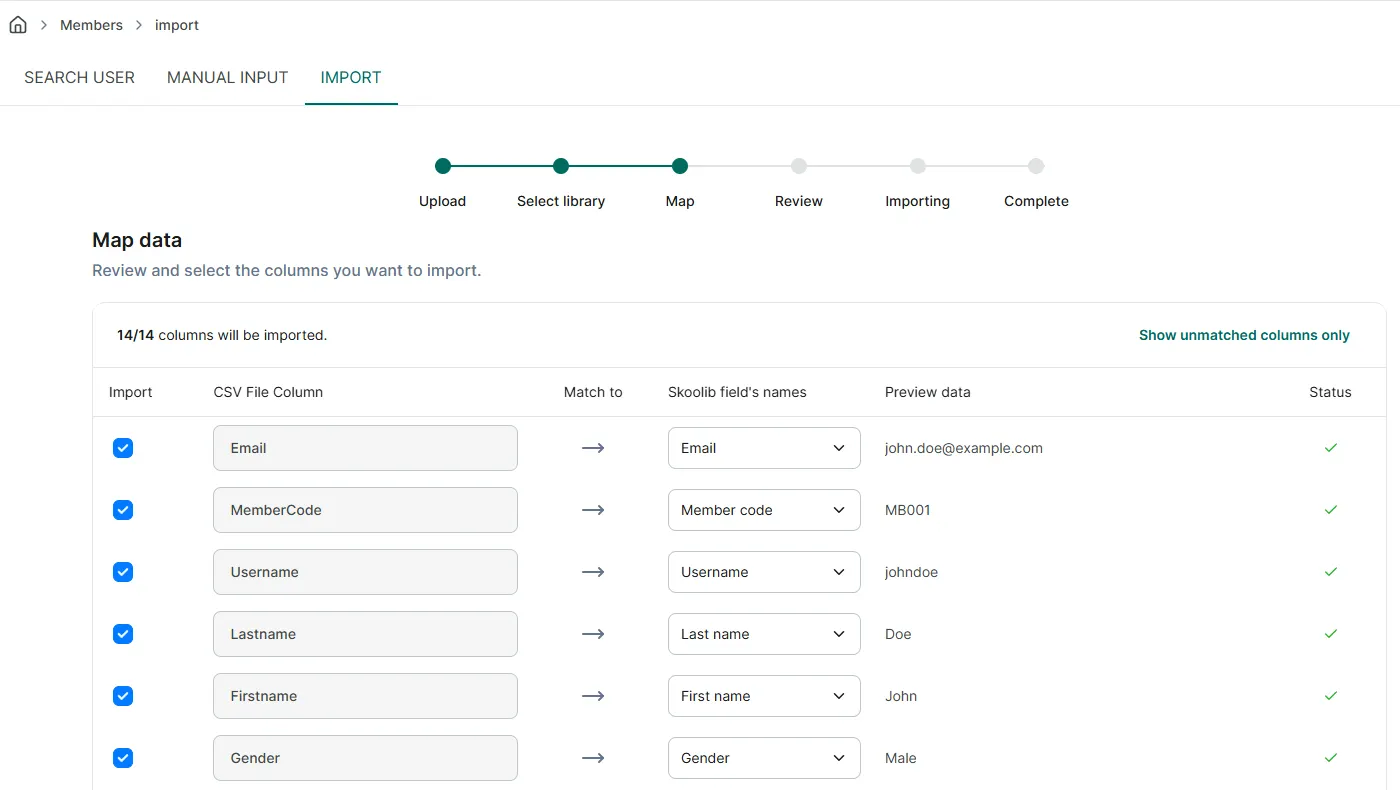Click the Lastname CSV column field
This screenshot has width=1400, height=790.
point(365,634)
